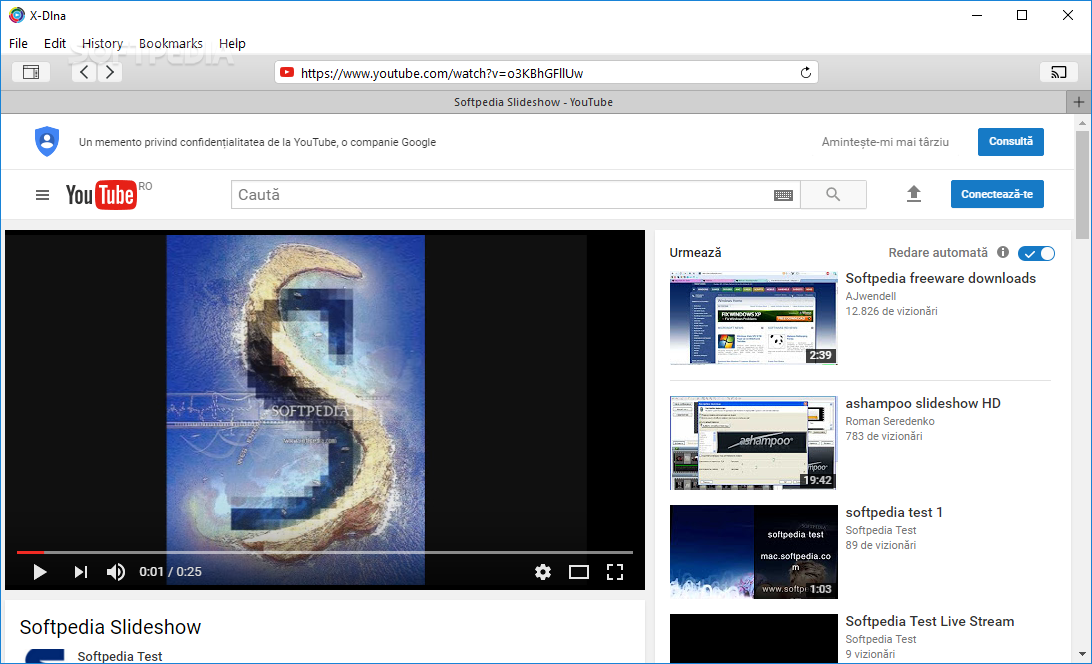Switch to theater mode

[579, 572]
